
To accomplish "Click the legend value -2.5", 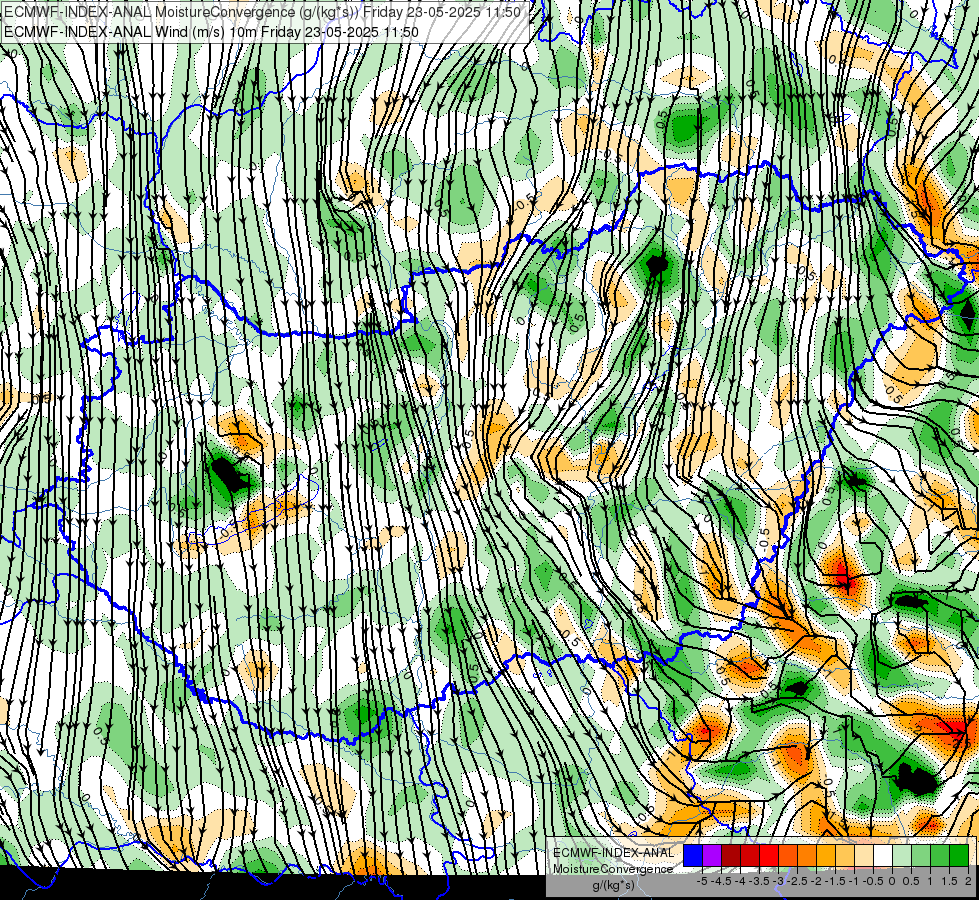I will pos(797,881).
